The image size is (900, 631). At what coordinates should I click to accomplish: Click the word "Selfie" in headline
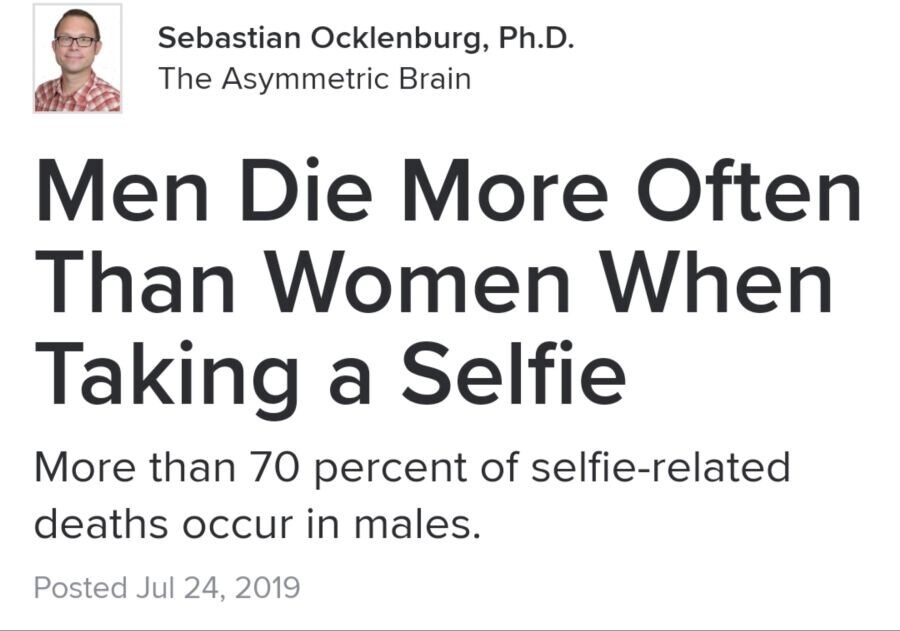[514, 373]
